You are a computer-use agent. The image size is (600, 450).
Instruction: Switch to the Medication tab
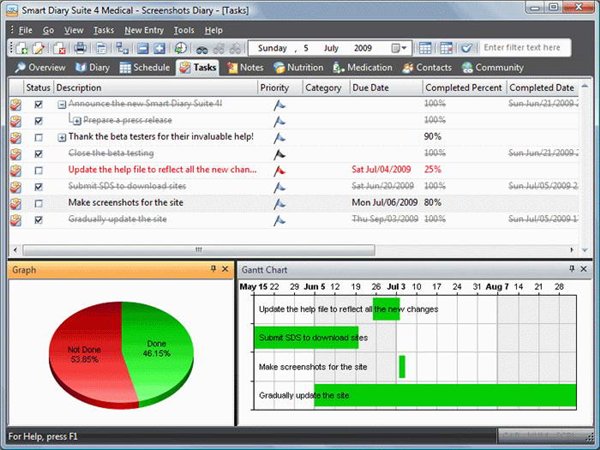coord(362,68)
